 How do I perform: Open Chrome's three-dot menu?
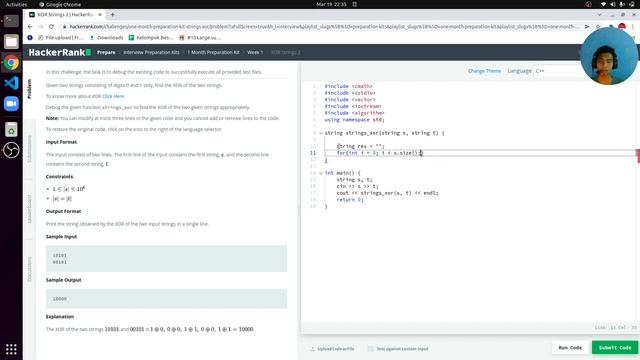click(x=633, y=27)
